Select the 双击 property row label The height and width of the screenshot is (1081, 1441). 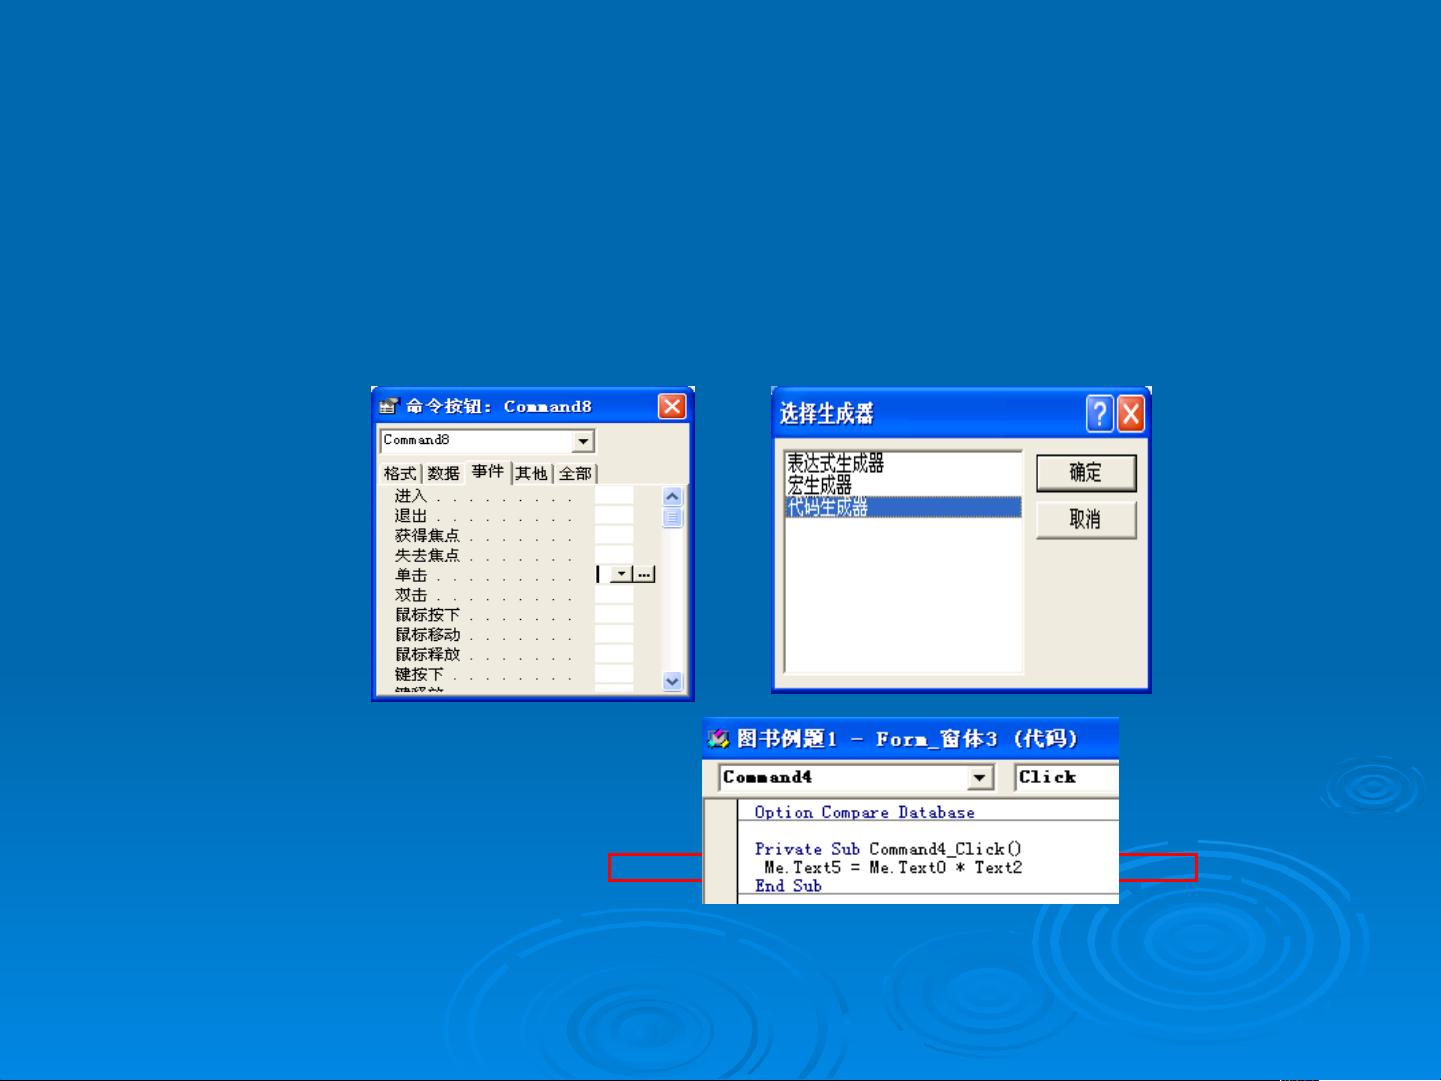410,595
